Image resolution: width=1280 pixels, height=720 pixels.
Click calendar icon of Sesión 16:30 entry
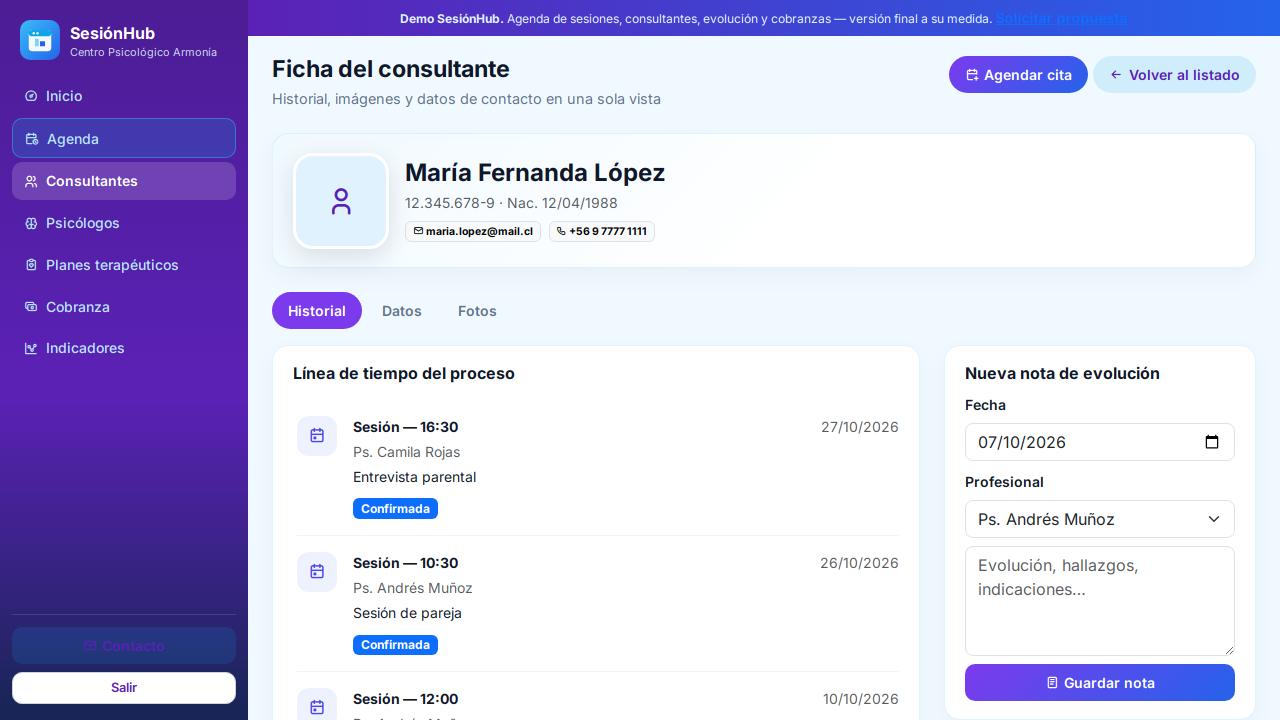coord(317,435)
